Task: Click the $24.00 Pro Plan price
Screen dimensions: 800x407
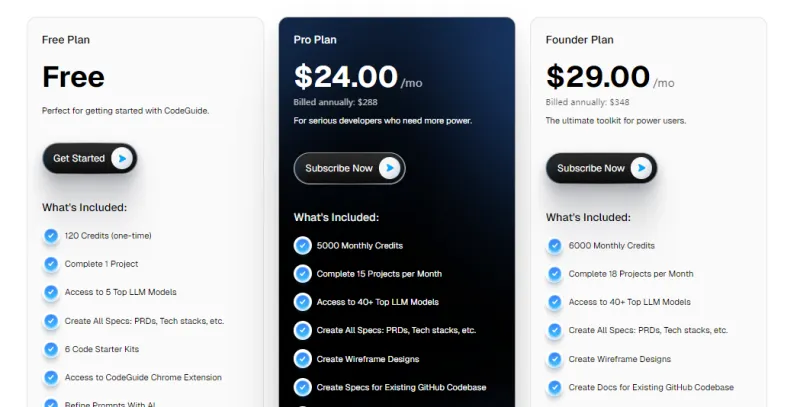Action: [345, 76]
